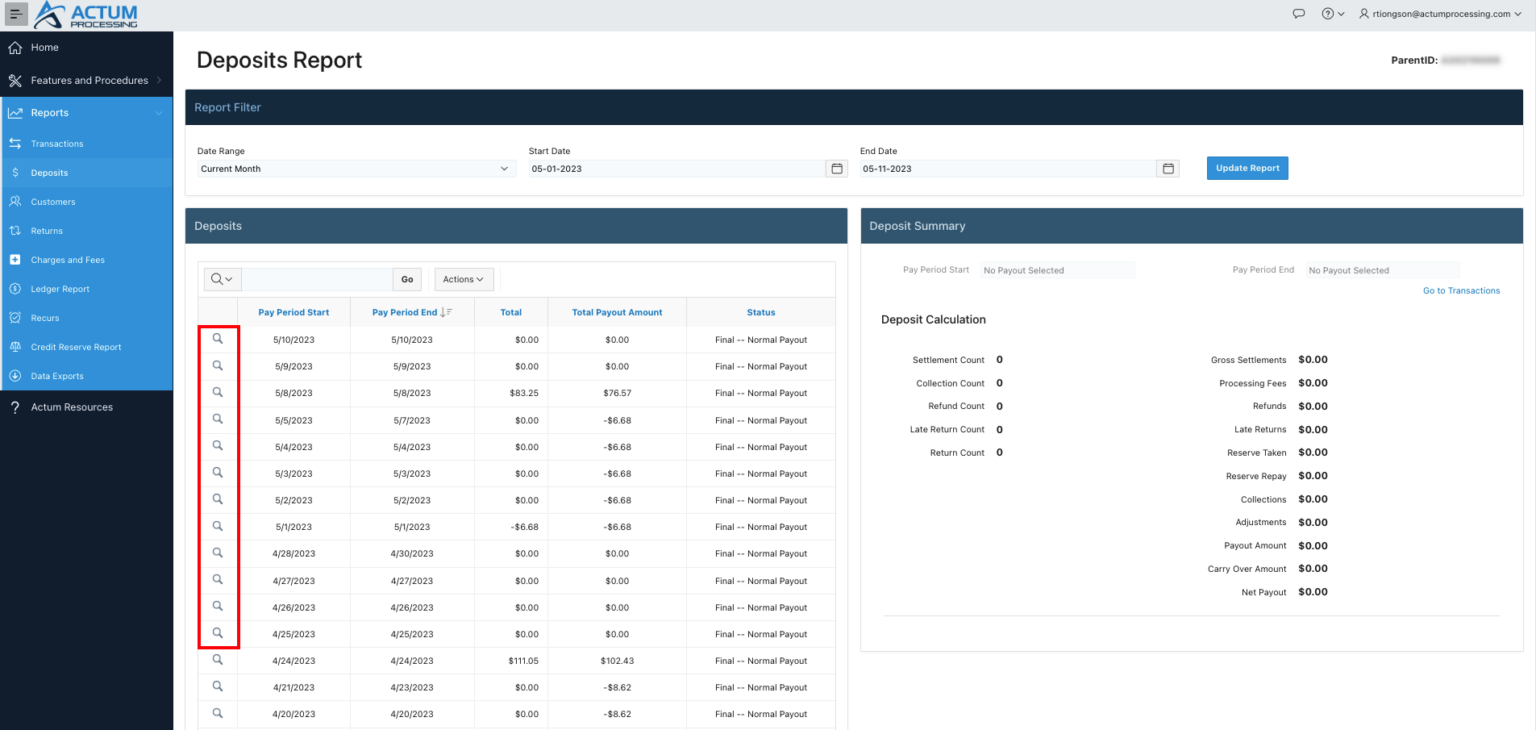This screenshot has height=730, width=1536.
Task: Expand the Date Range dropdown
Action: point(355,168)
